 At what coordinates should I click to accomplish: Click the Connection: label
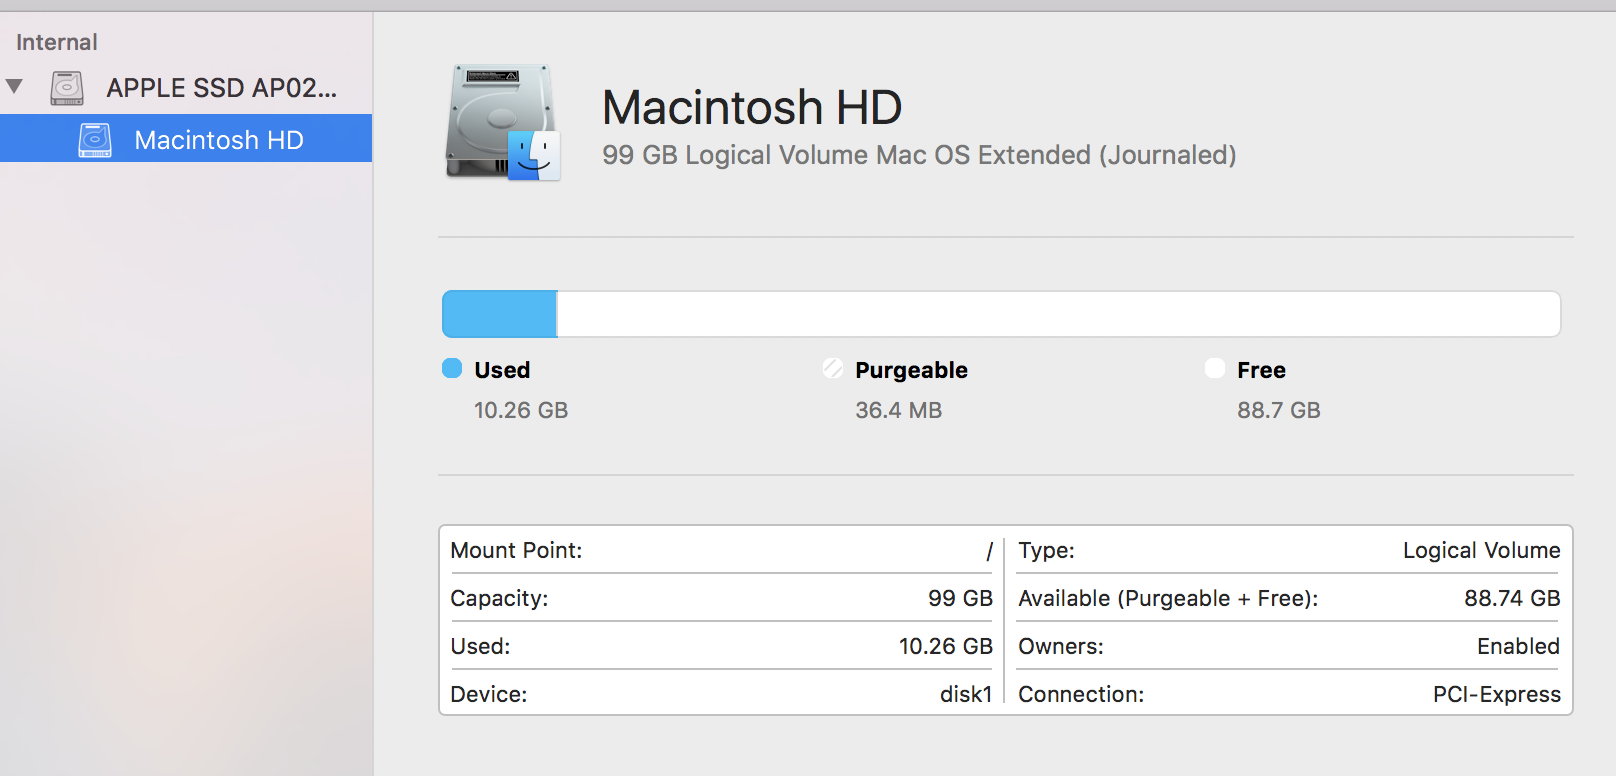[x=1081, y=694]
